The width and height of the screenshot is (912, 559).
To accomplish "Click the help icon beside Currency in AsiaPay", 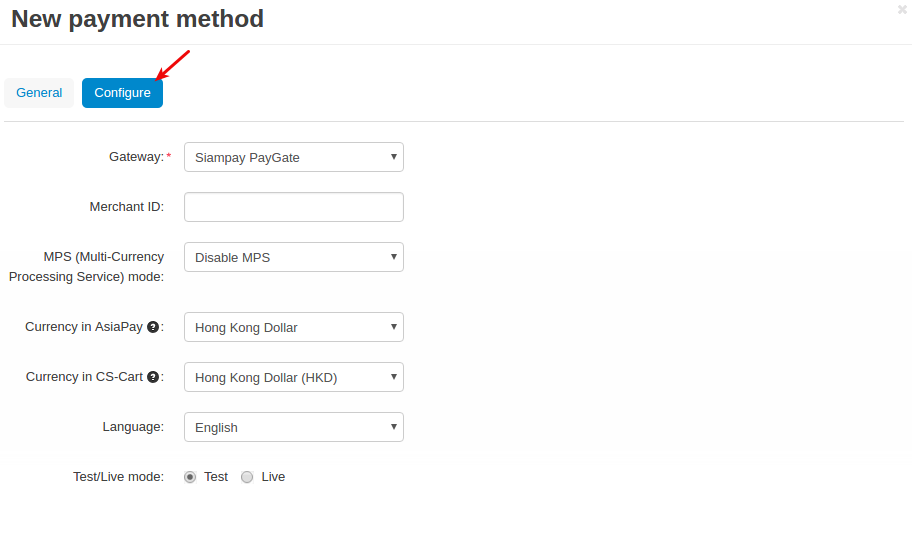I will [x=153, y=327].
